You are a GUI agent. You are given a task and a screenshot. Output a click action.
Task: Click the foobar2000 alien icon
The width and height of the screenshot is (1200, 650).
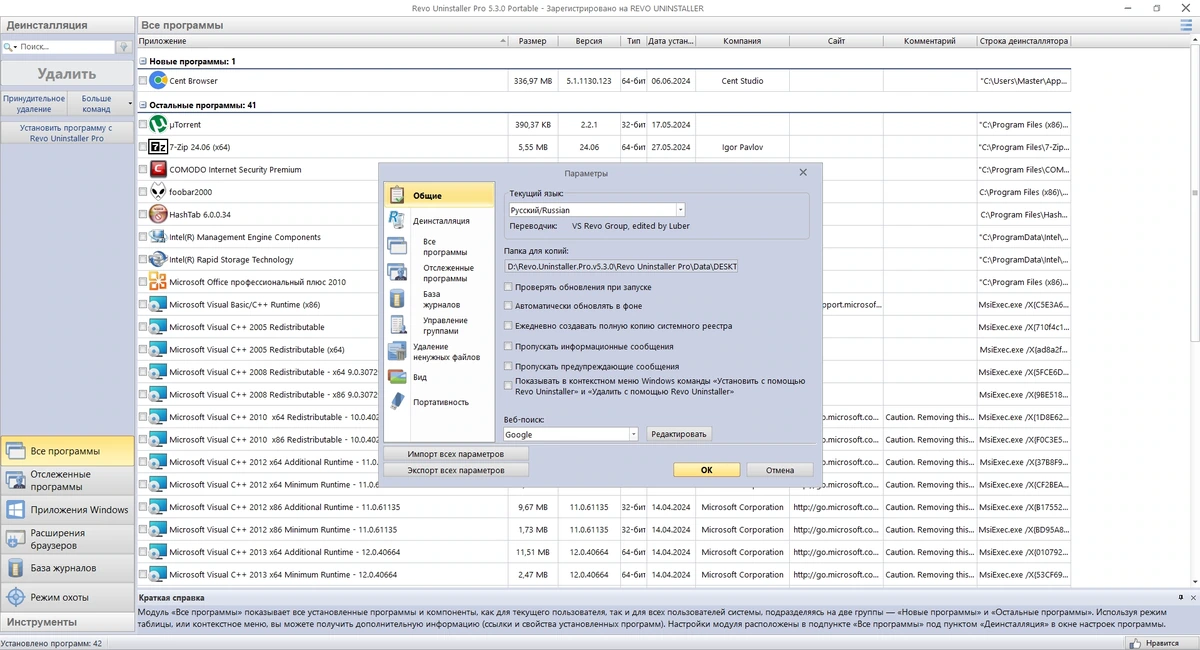[158, 192]
